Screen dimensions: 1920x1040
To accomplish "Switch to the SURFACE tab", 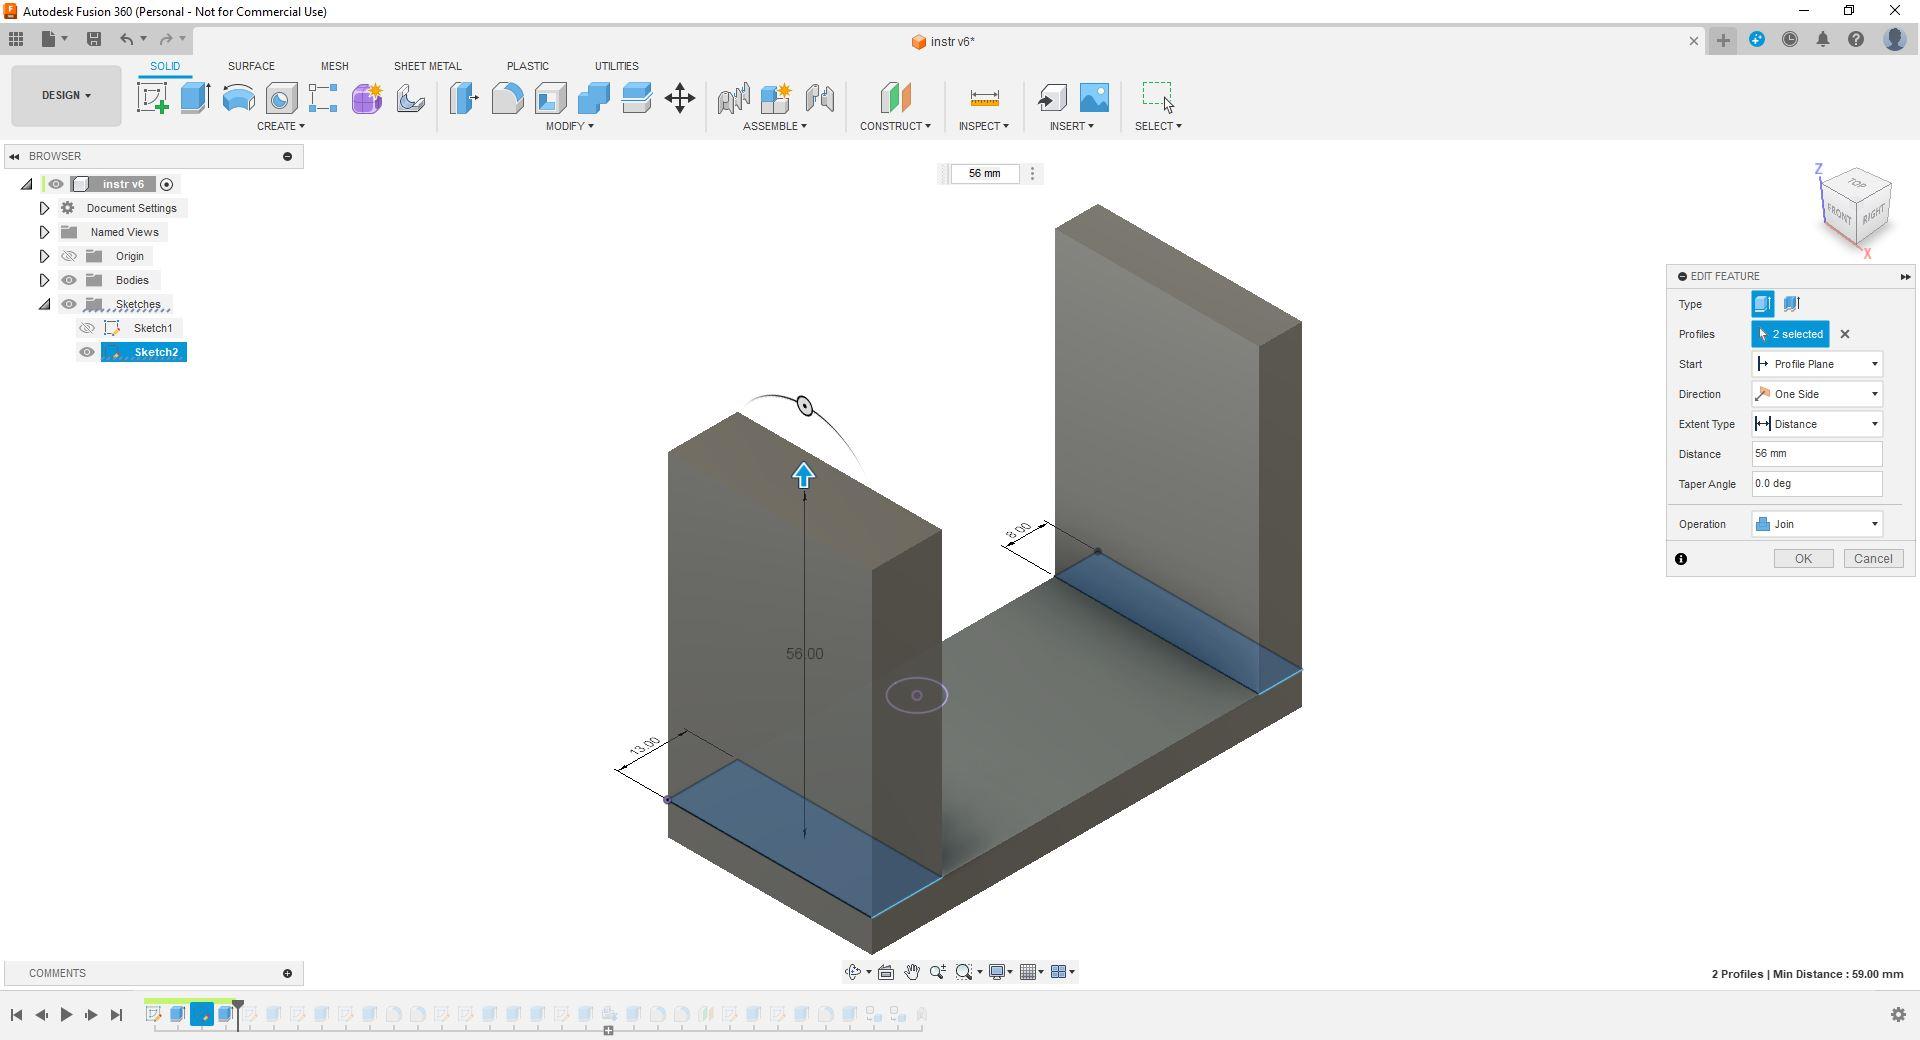I will coord(251,66).
